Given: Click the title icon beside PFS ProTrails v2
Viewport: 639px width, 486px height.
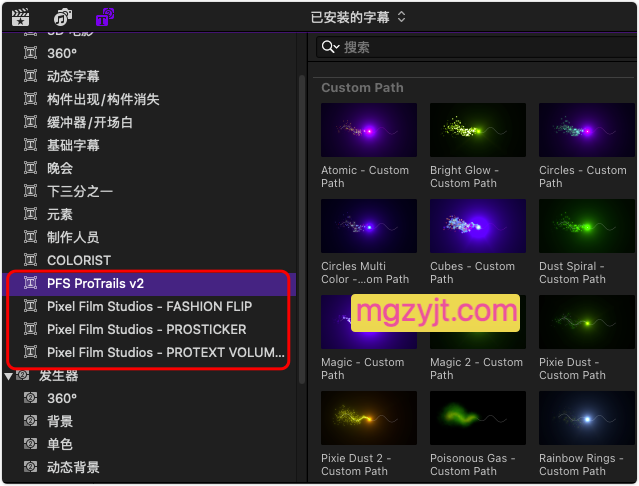Looking at the screenshot, I should (x=31, y=283).
